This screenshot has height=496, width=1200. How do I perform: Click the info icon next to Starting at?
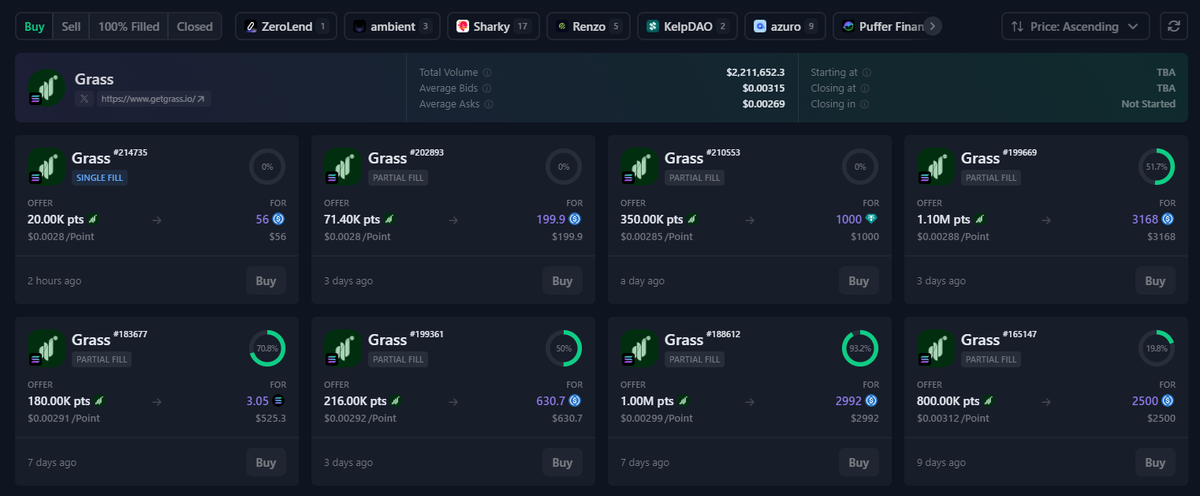coord(866,73)
